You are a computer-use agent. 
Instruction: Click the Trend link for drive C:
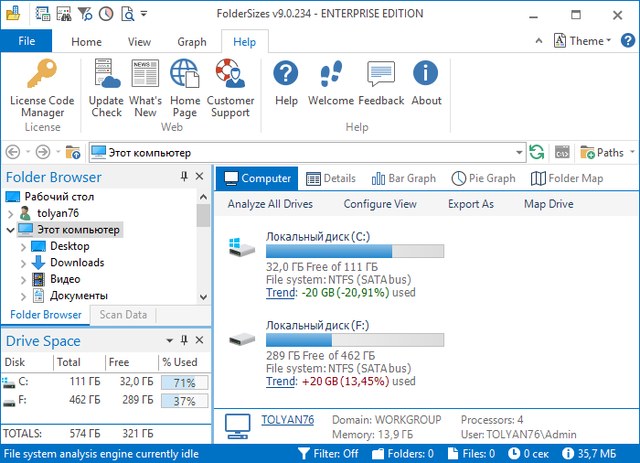pos(281,293)
